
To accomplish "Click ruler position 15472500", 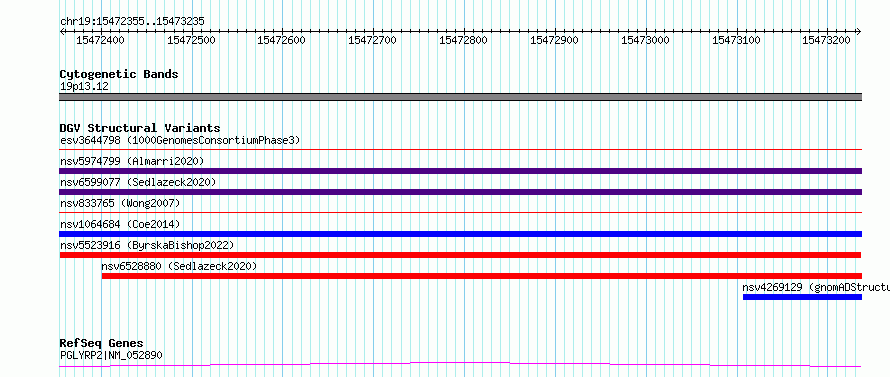I will coord(191,40).
